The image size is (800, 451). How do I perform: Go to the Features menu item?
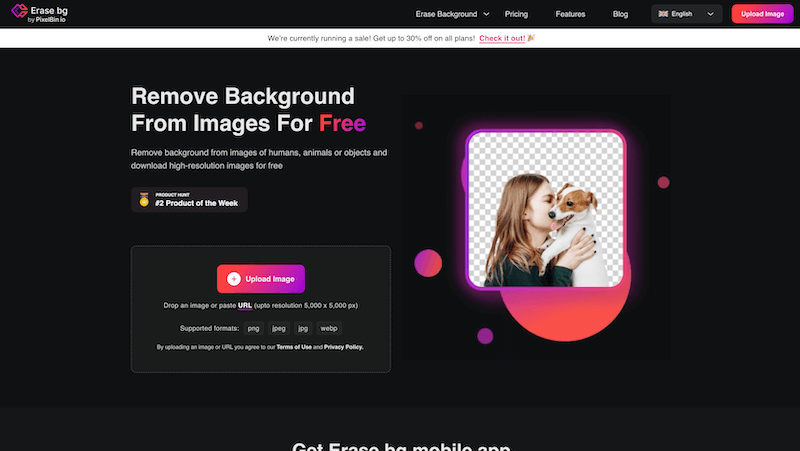point(570,15)
